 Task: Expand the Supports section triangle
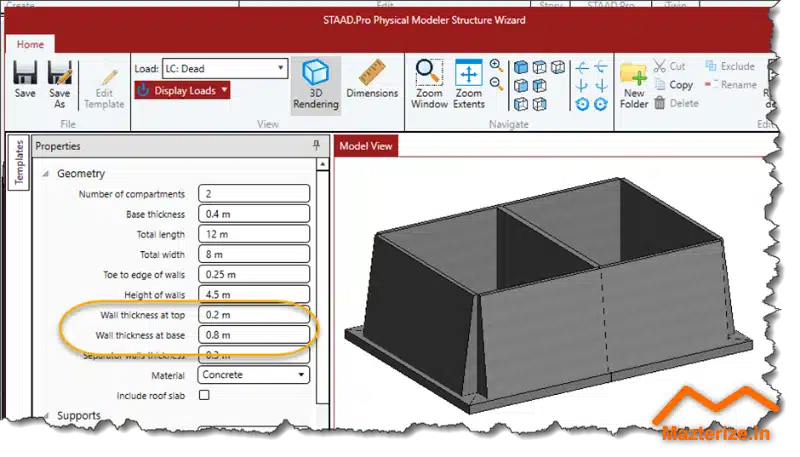click(46, 416)
